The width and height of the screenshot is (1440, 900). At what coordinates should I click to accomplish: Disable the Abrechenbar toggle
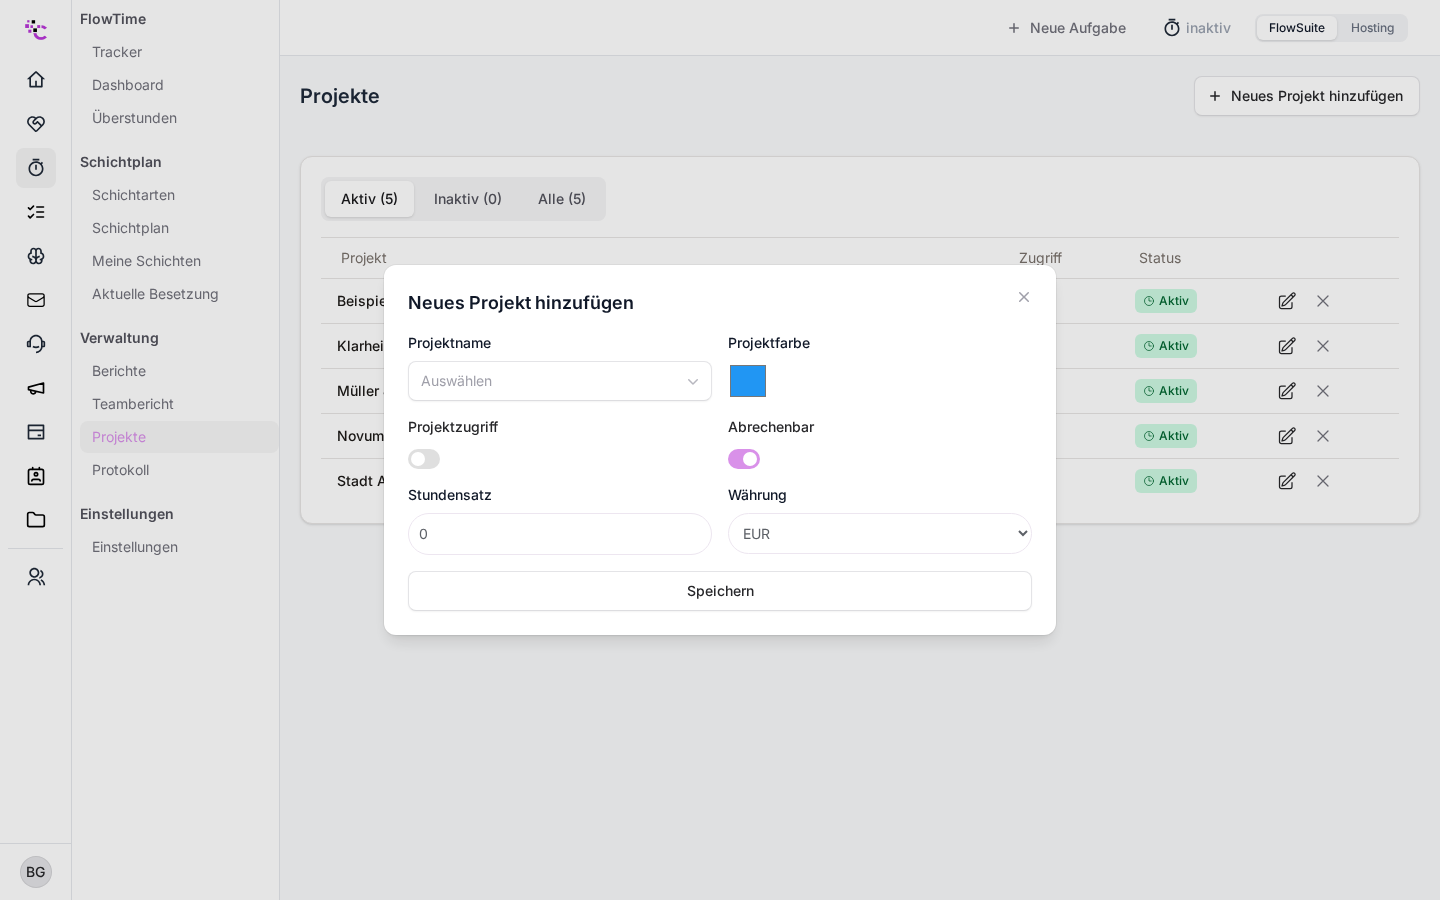(x=744, y=459)
